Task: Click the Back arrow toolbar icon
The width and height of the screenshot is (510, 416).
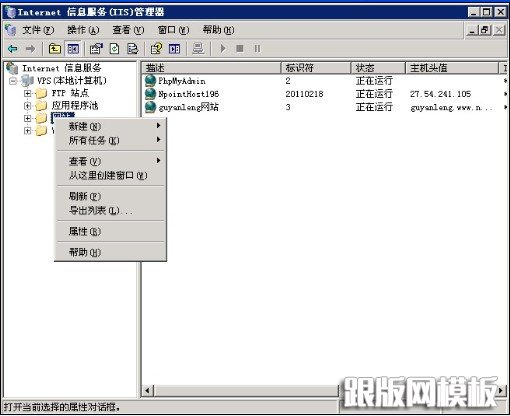Action: tap(13, 49)
